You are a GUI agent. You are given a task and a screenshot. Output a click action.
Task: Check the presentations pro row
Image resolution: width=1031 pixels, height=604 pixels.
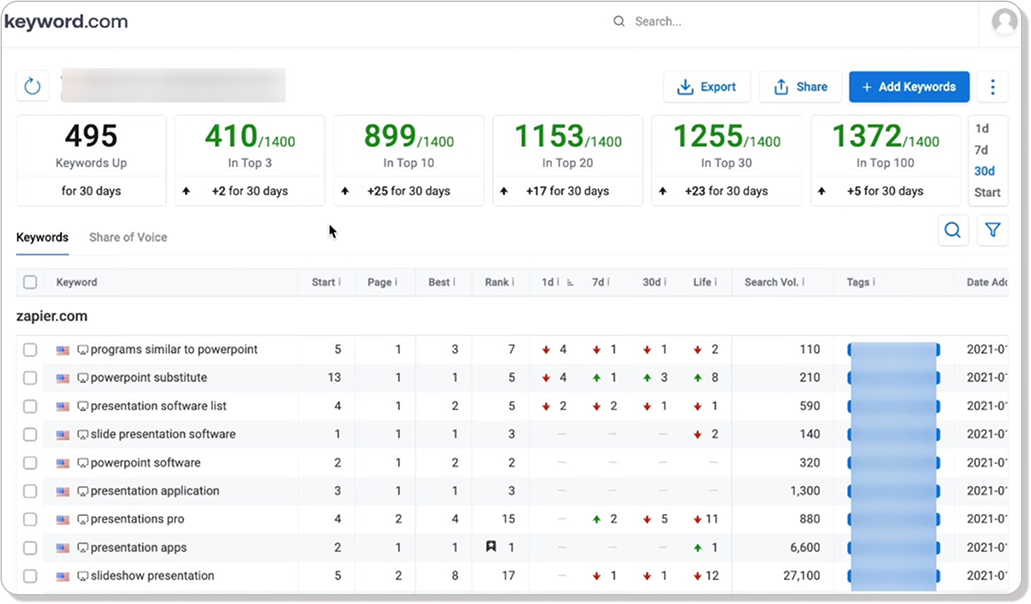[30, 519]
